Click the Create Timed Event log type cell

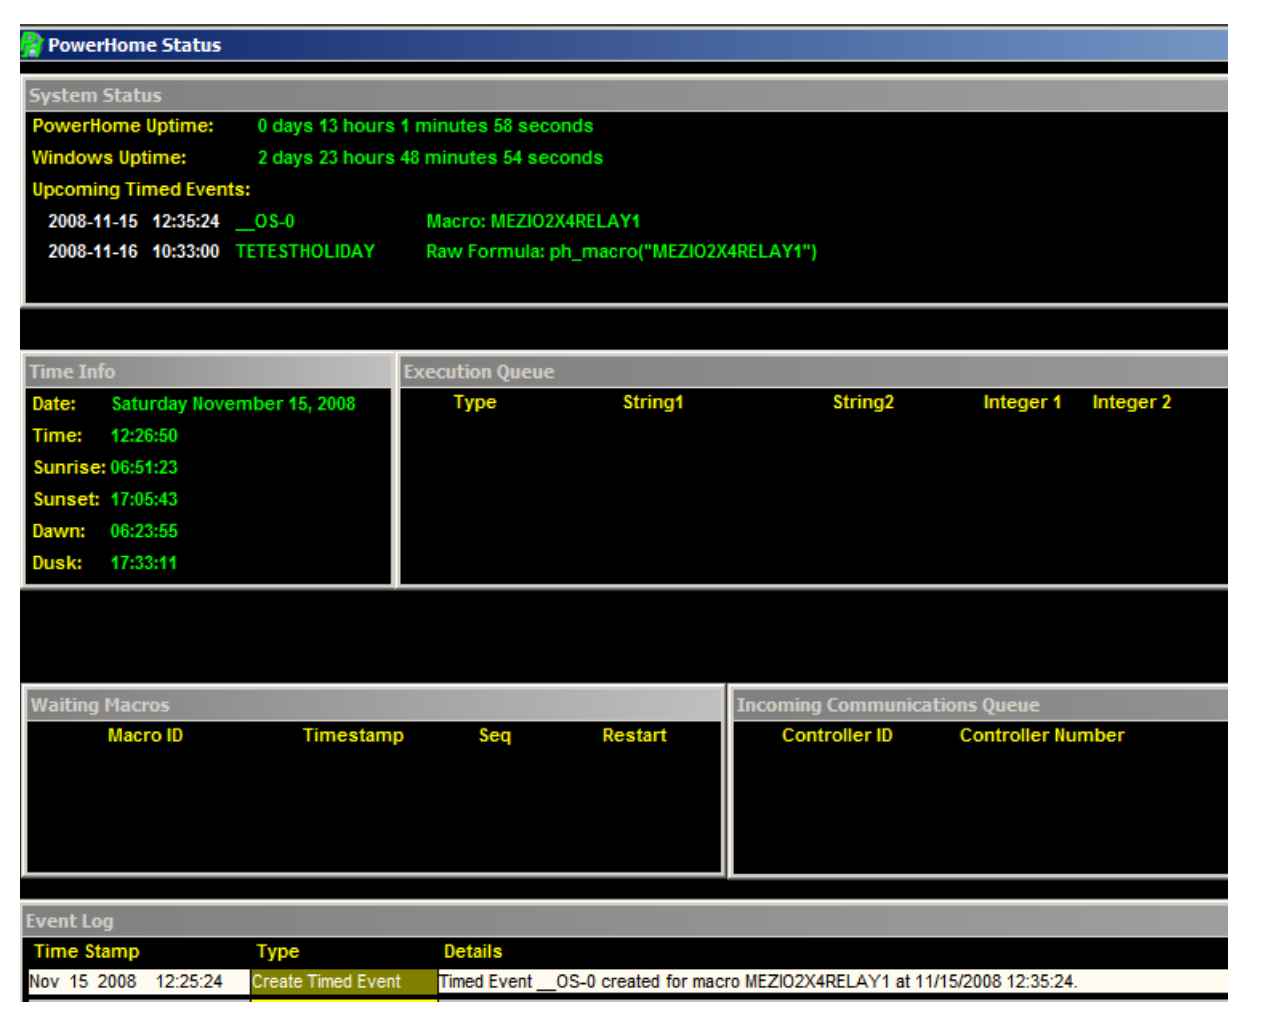click(343, 982)
